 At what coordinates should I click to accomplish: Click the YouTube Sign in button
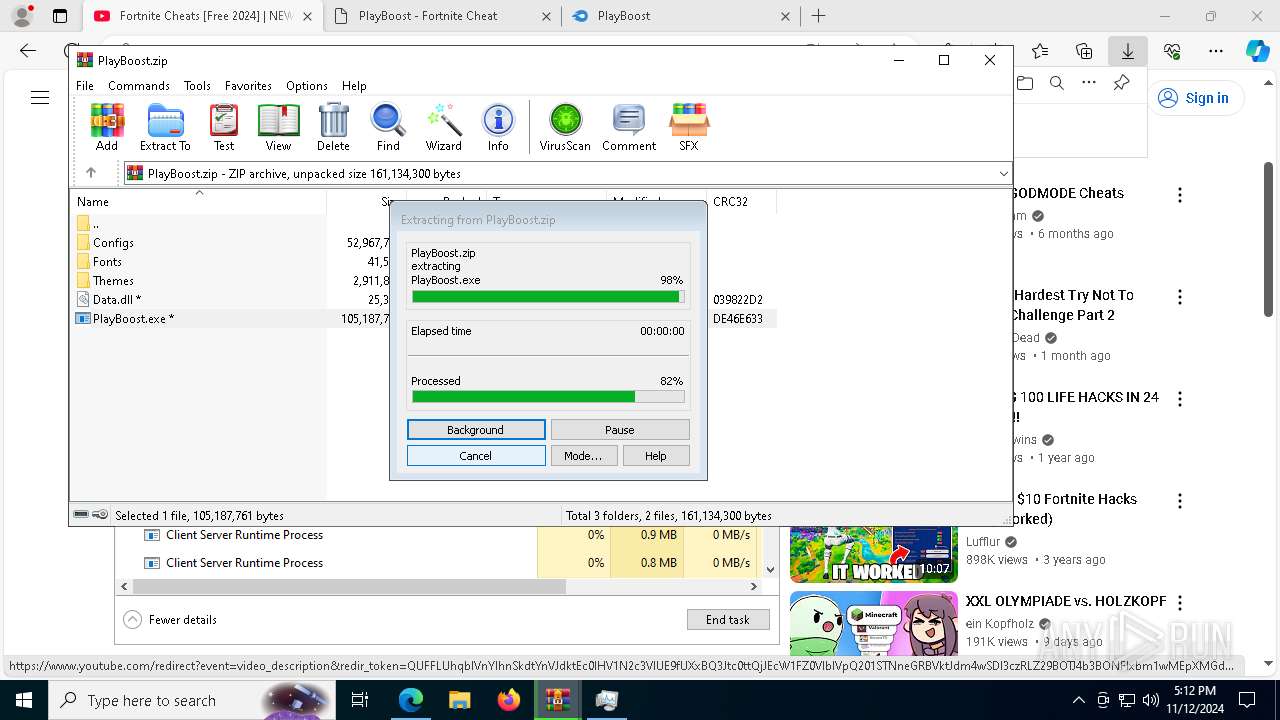coord(1194,98)
